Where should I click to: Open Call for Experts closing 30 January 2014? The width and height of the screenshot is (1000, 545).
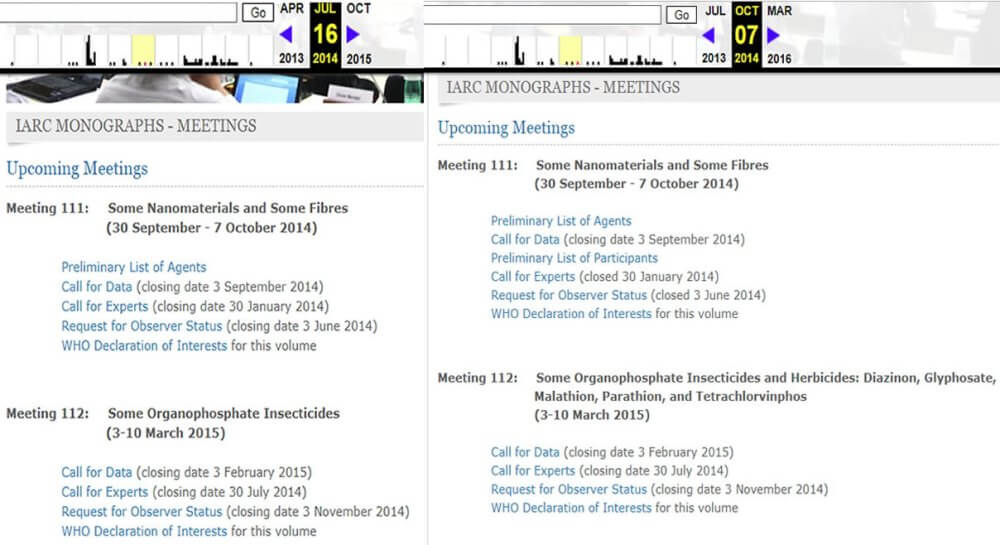click(x=105, y=307)
